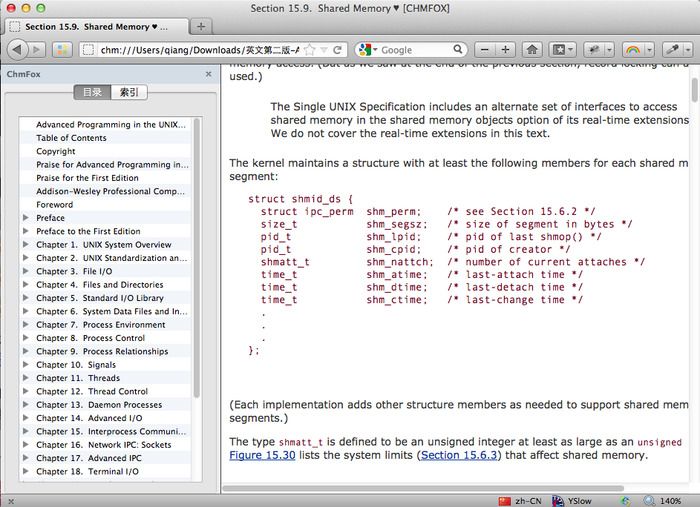Expand the Chapter 10. Signals tree node
This screenshot has width=700, height=507.
(26, 365)
